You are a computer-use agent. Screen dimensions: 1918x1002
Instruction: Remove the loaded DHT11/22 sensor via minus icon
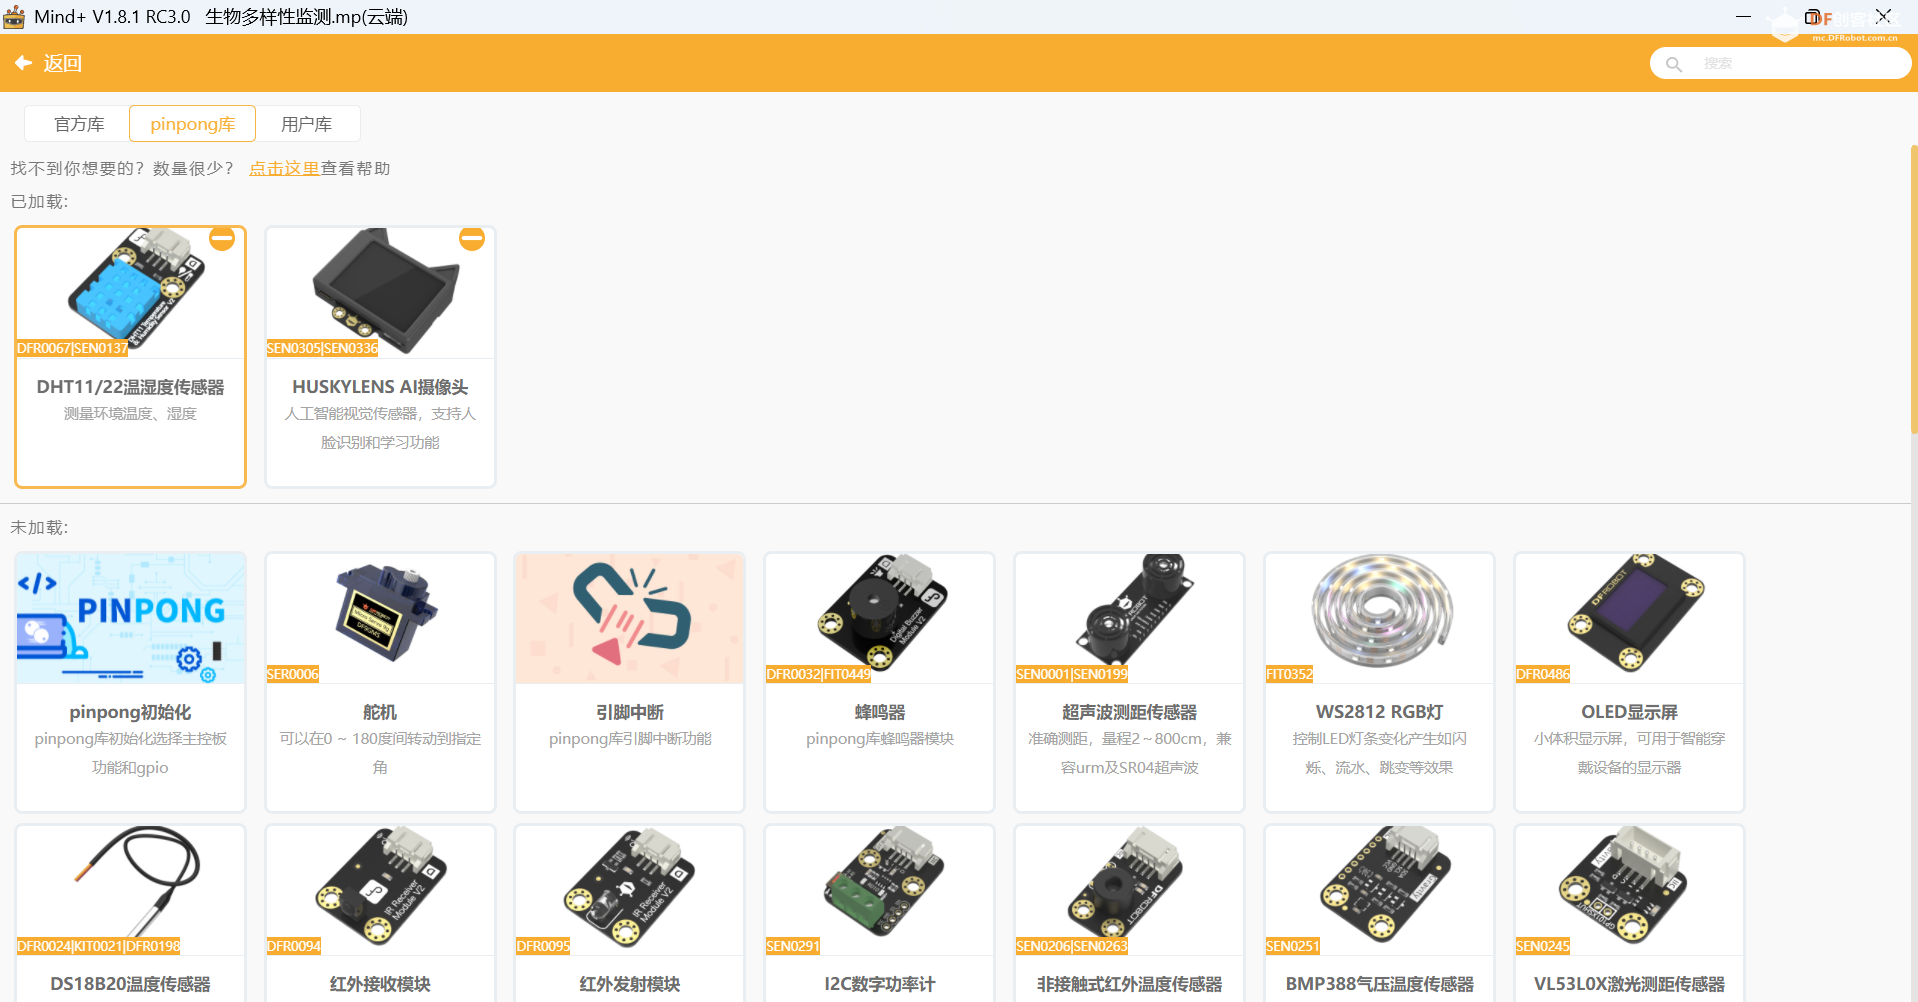pos(222,238)
